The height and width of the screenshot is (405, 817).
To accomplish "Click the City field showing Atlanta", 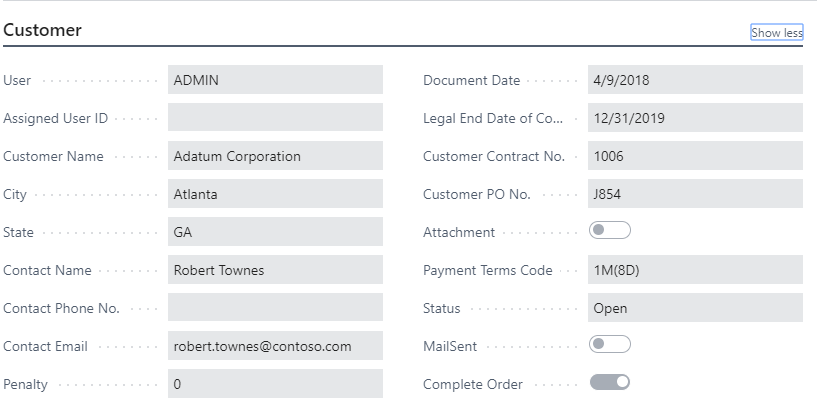I will (275, 194).
